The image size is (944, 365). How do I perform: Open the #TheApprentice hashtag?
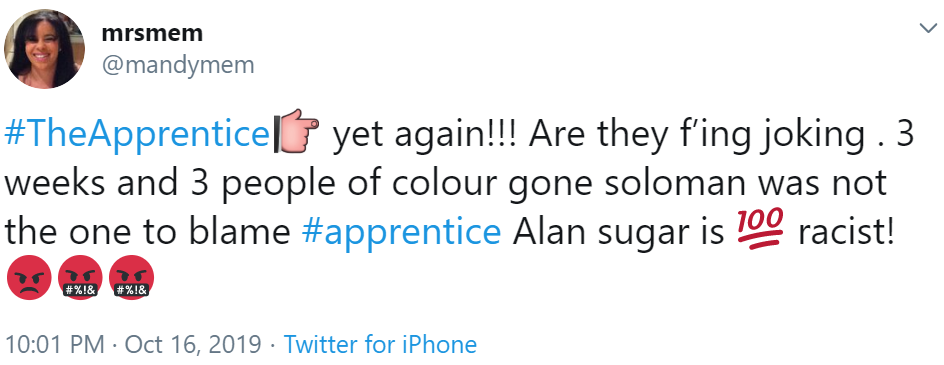click(136, 135)
